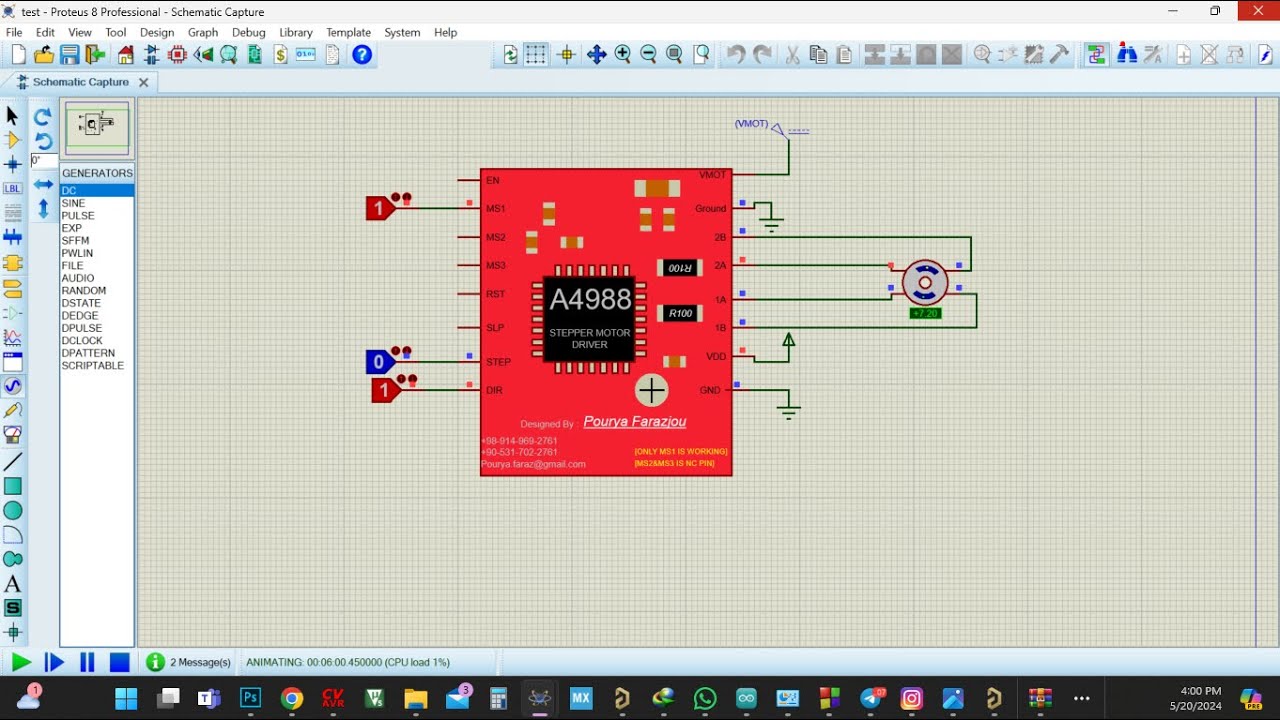This screenshot has width=1280, height=720.
Task: Select the Wire Label LBL tool
Action: tap(13, 188)
